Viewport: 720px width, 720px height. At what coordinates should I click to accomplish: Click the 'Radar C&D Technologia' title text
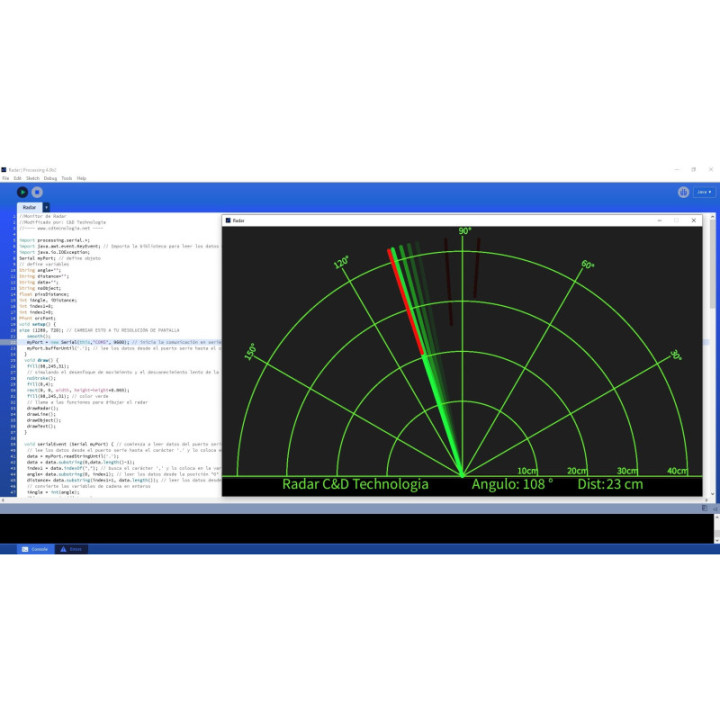pyautogui.click(x=355, y=484)
